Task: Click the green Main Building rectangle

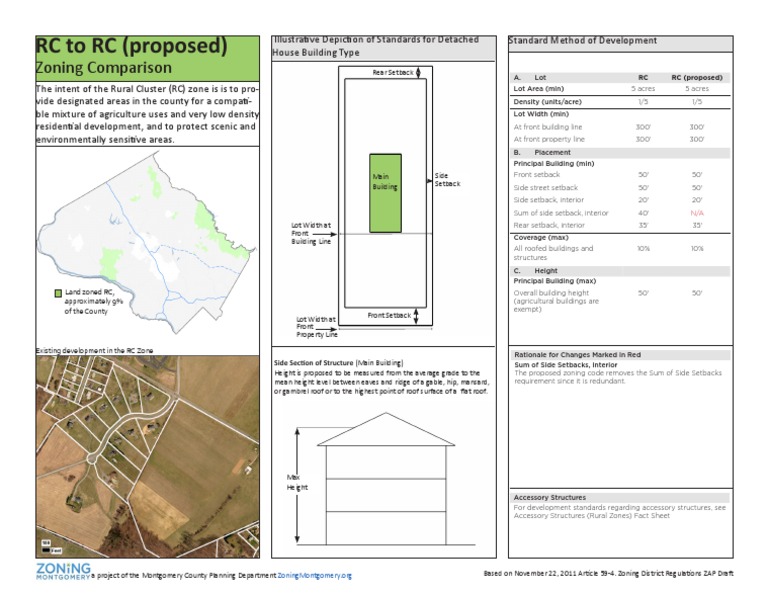Action: coord(385,193)
